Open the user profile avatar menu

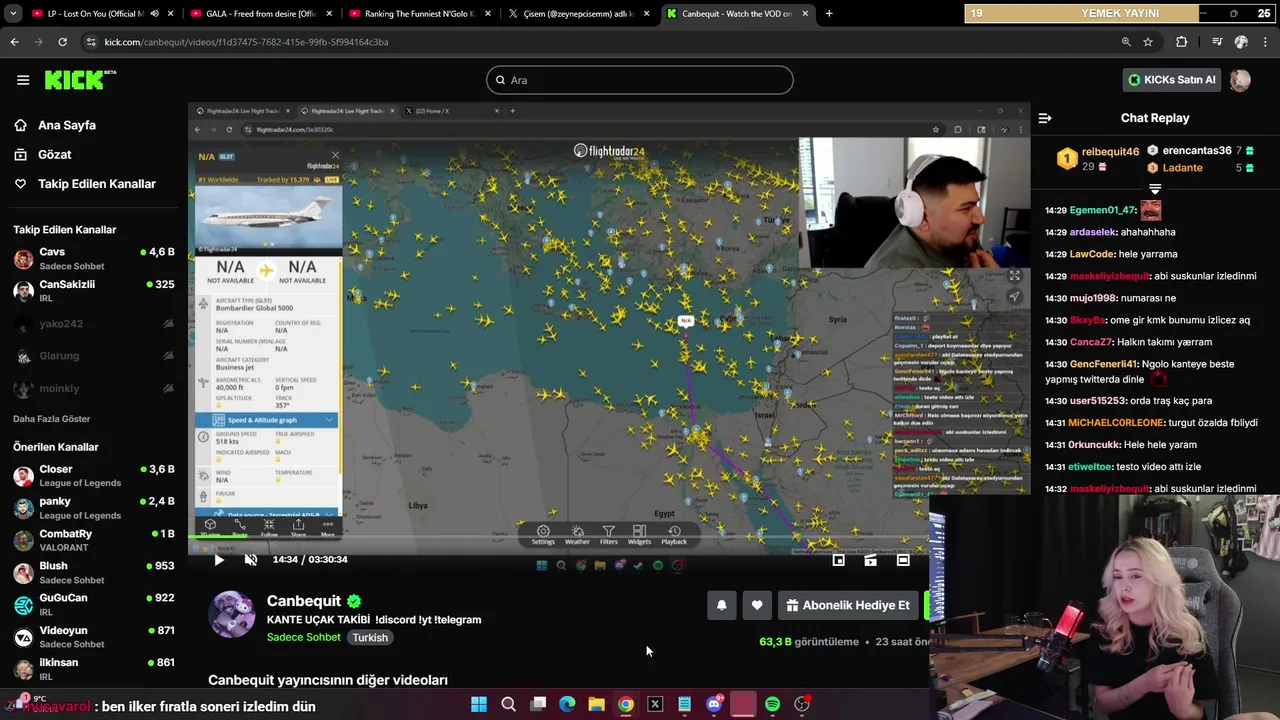tap(1240, 80)
